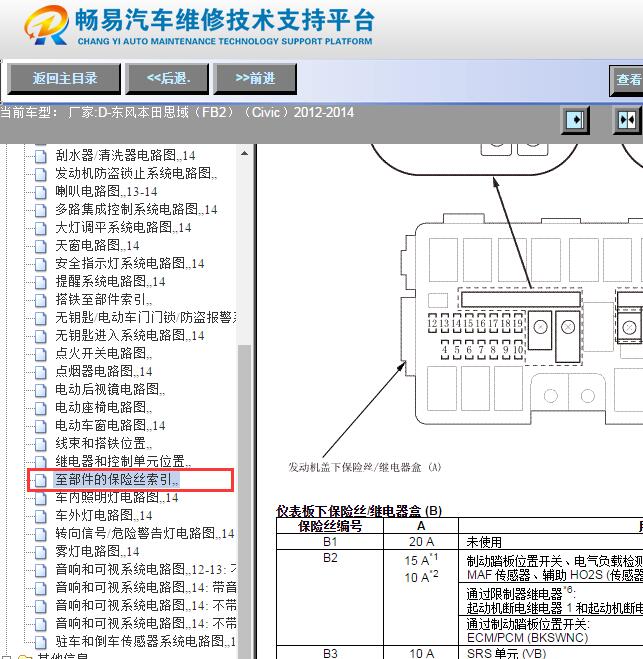Select 大灯调平系统电路图 entry
Screen dimensions: 643x659
coord(123,227)
